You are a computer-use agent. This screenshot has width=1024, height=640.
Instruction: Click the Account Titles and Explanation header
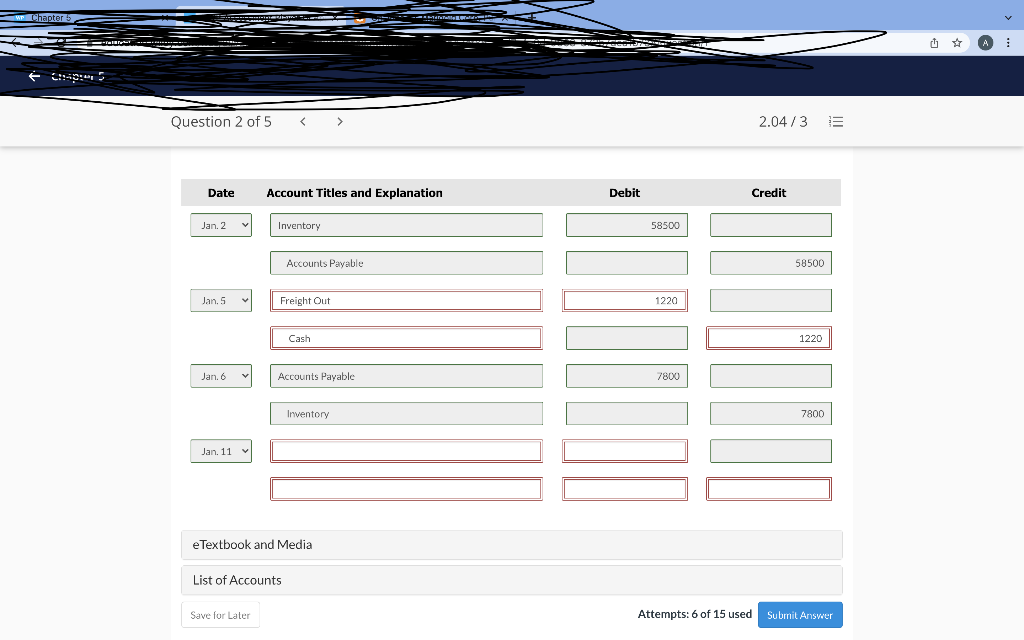pos(355,193)
